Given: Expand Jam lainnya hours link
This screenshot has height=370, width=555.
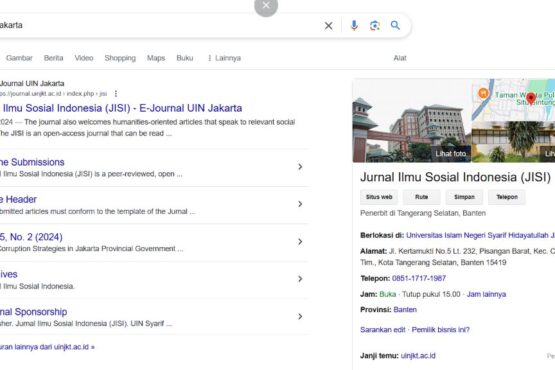Looking at the screenshot, I should (486, 294).
